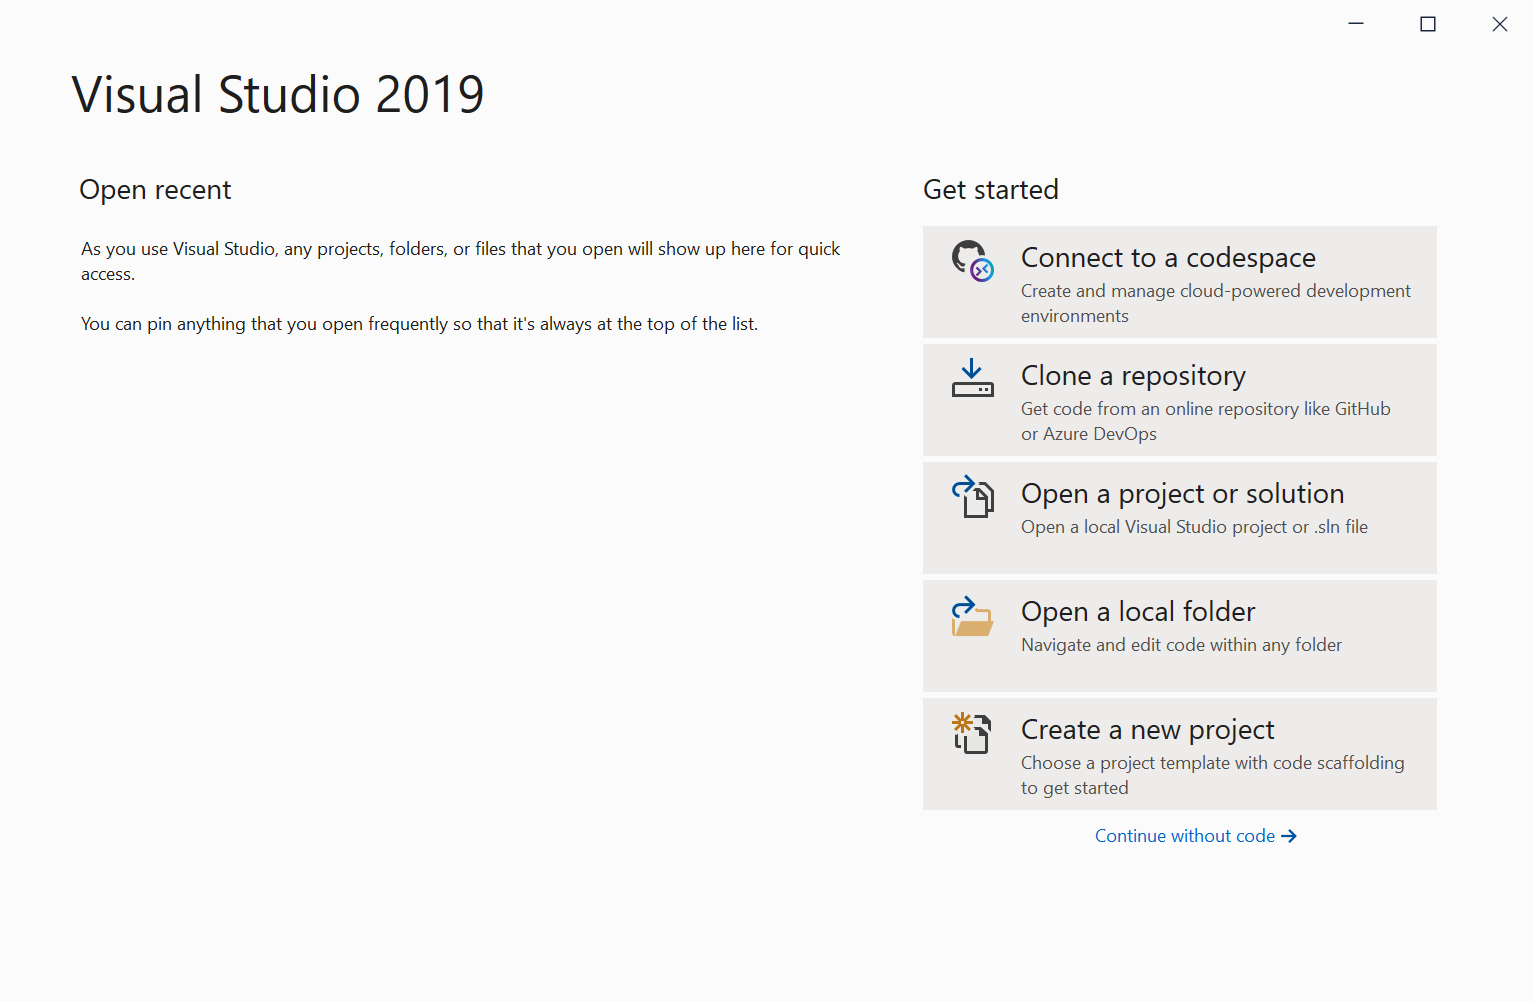Select the Connect to a codespace title
This screenshot has height=1002, width=1533.
[1168, 258]
